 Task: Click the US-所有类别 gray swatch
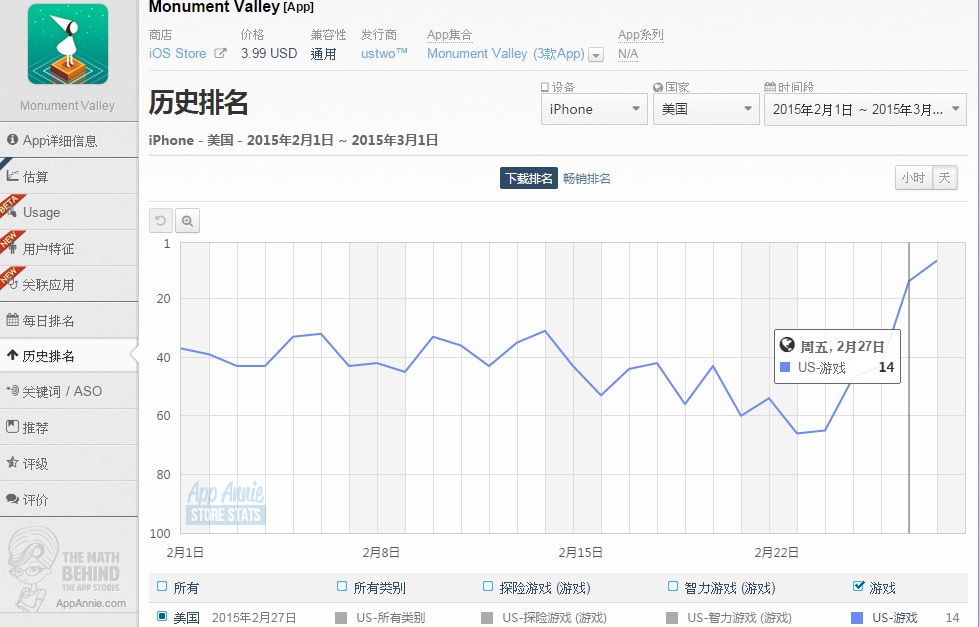[341, 618]
